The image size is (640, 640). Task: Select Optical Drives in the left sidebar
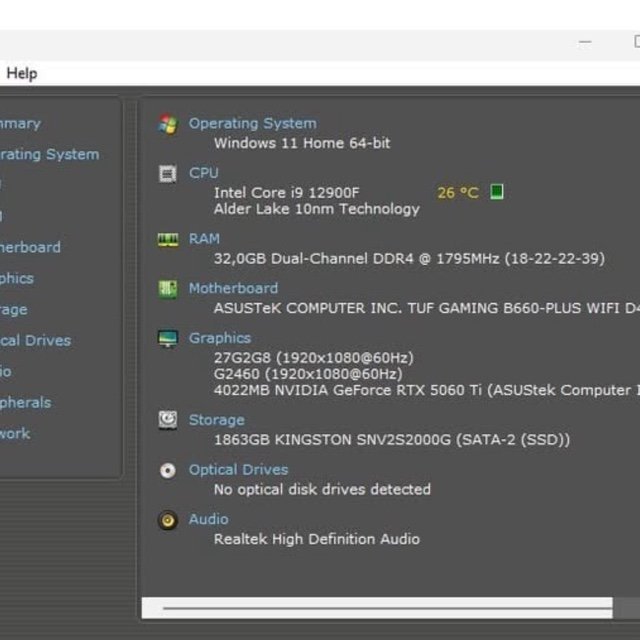tap(35, 340)
